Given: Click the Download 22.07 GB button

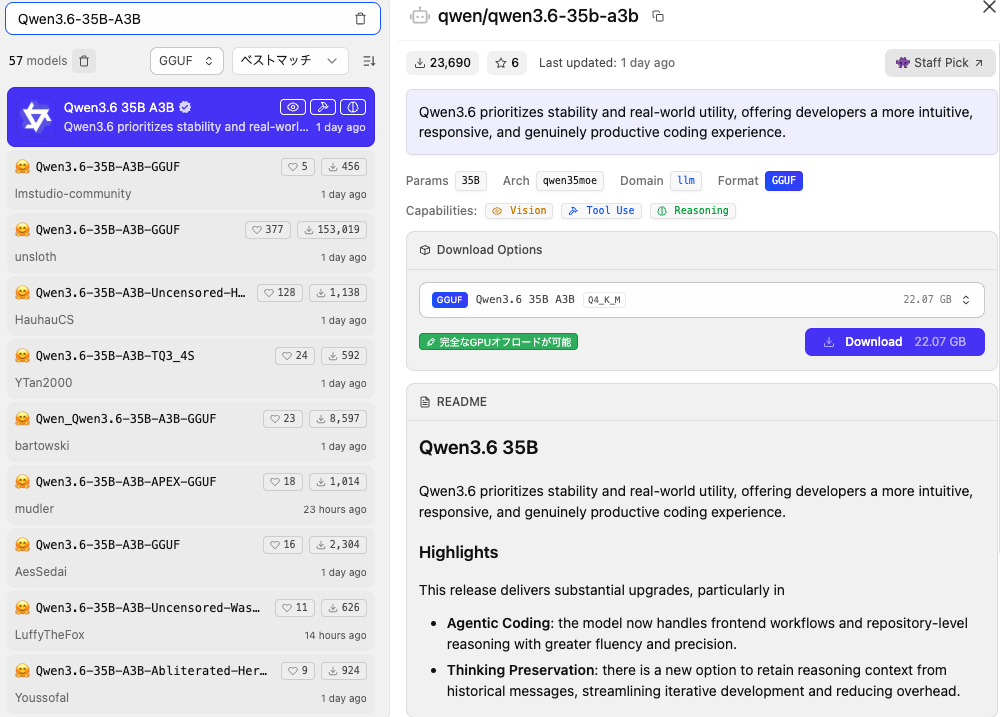Looking at the screenshot, I should (894, 342).
